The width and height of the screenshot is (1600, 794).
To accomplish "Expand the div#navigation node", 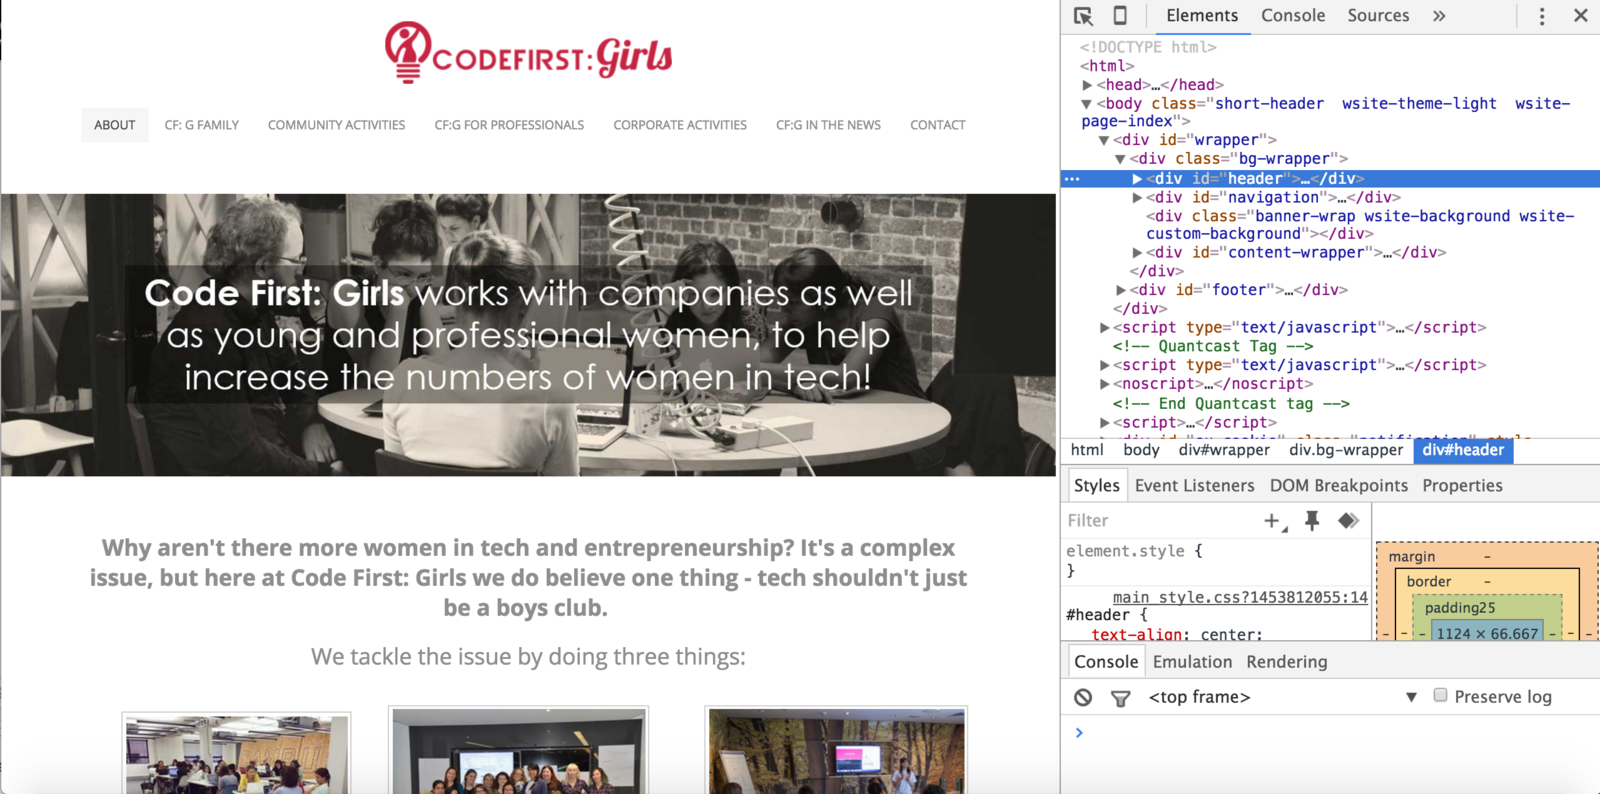I will point(1137,198).
